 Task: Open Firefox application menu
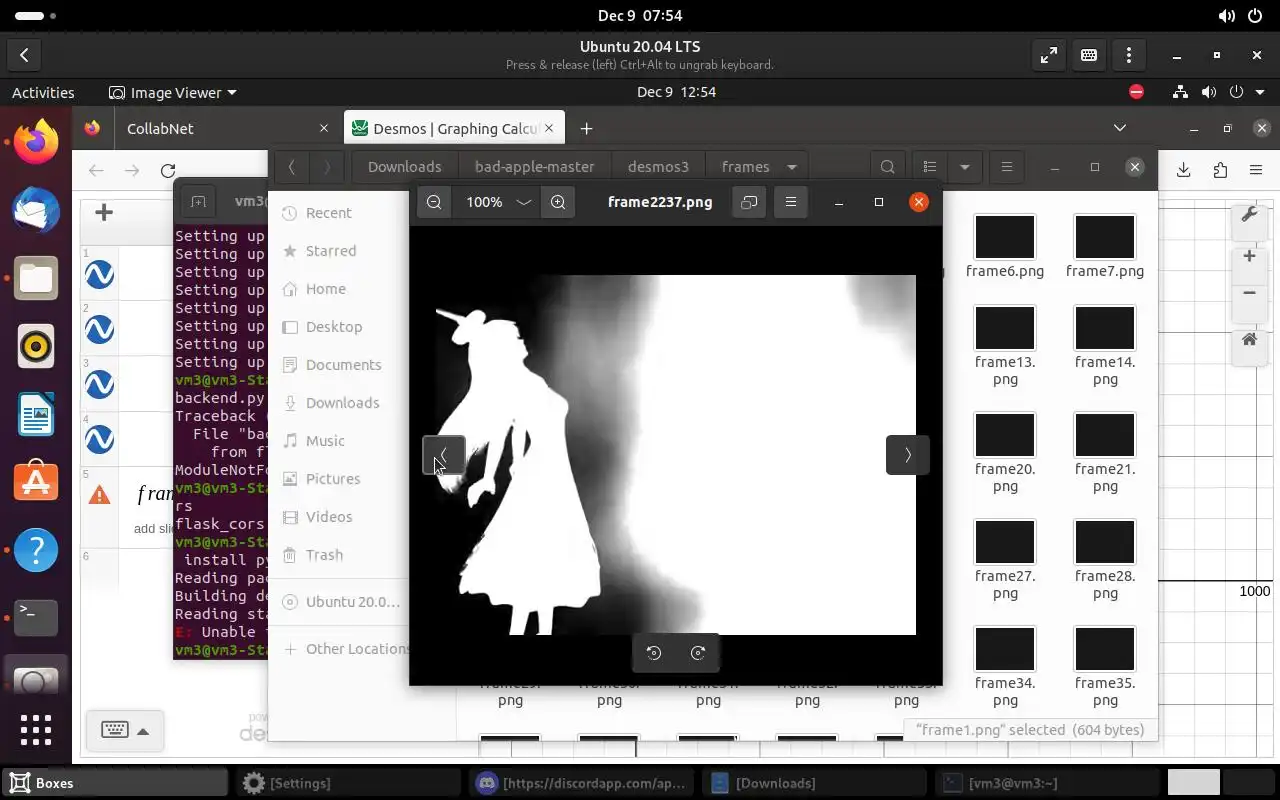[1256, 170]
